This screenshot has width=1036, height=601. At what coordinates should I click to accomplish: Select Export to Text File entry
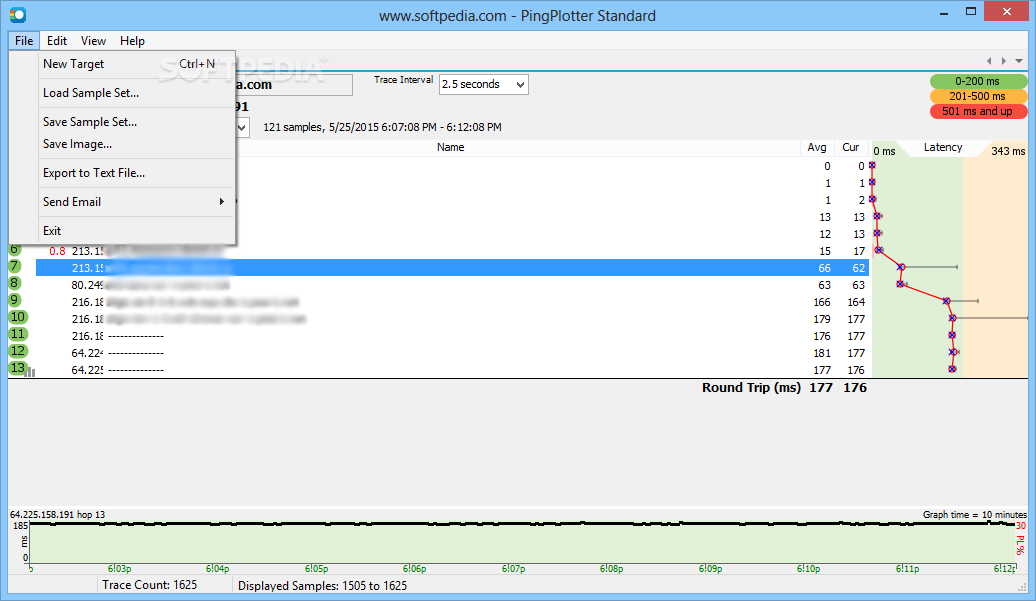(x=136, y=173)
